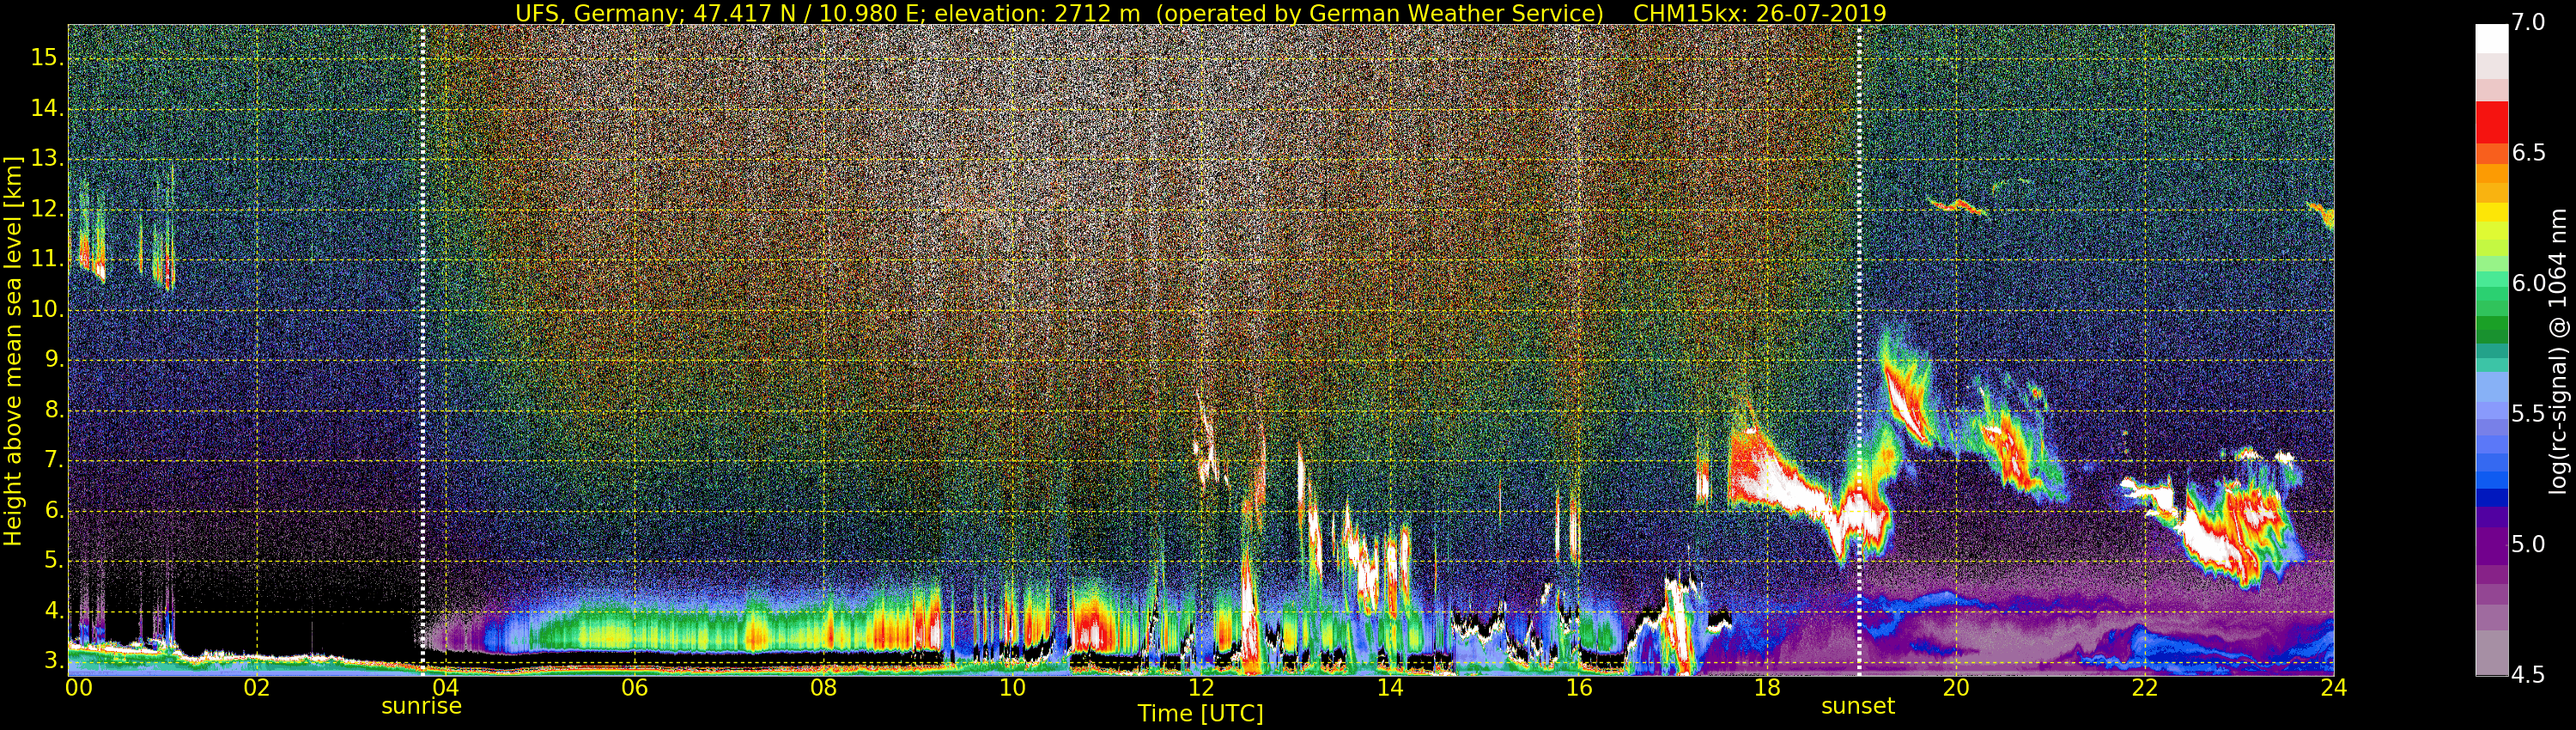Click height tick '10.' on the y-axis
2576x730 pixels.
[x=47, y=310]
